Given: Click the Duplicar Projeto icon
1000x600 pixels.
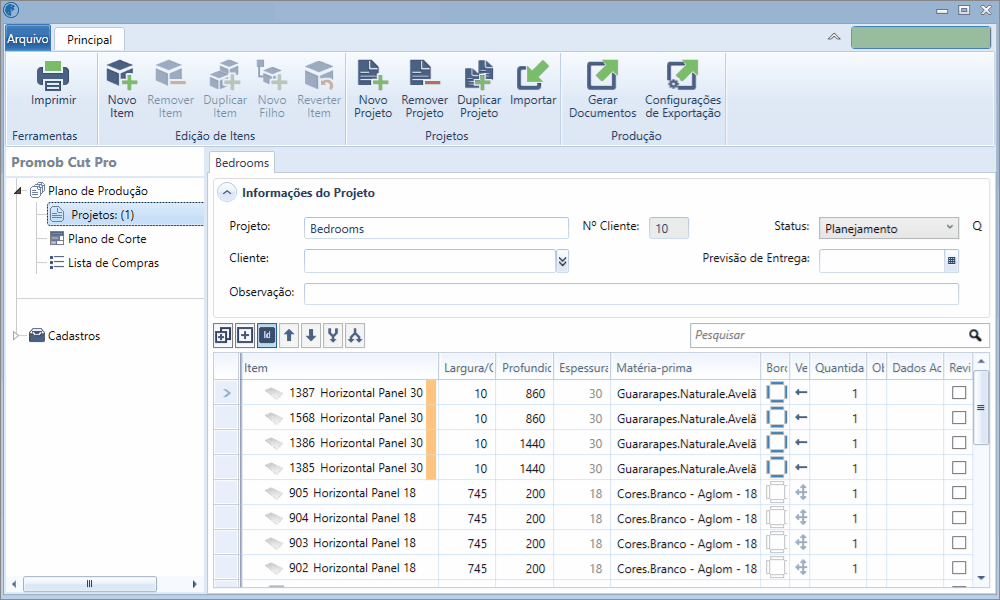Looking at the screenshot, I should coord(479,75).
